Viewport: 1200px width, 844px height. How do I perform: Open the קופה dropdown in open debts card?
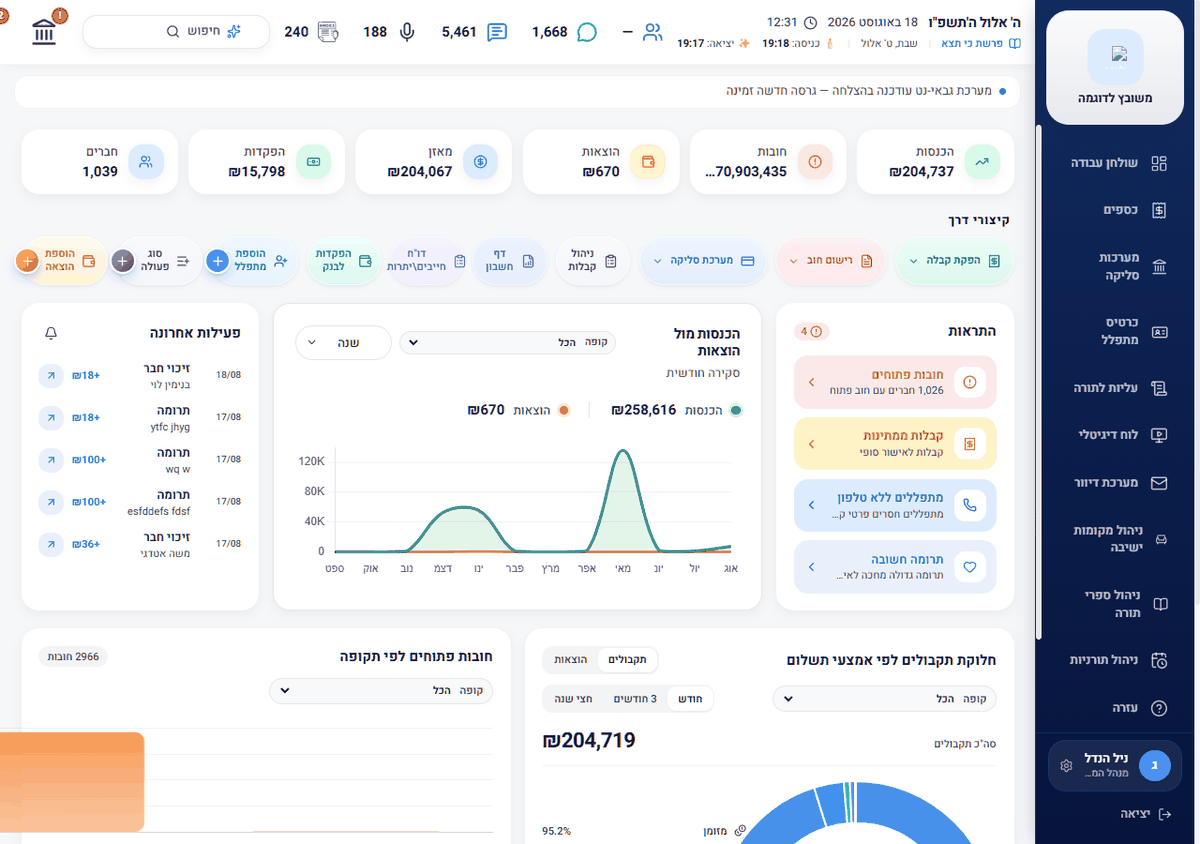click(x=381, y=691)
